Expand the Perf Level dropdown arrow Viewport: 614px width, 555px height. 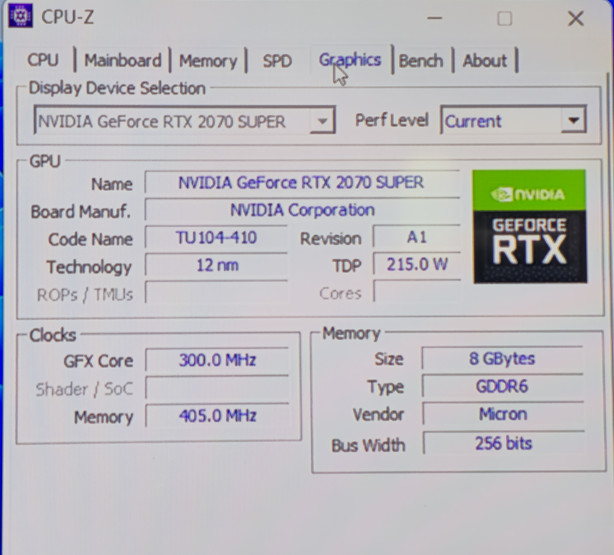coord(572,121)
